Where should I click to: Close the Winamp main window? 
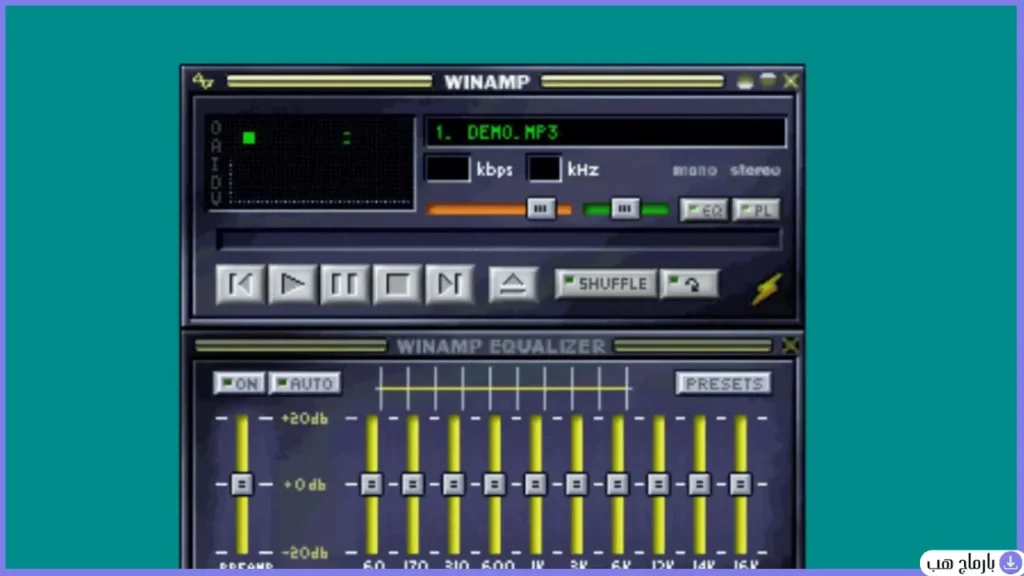pyautogui.click(x=791, y=81)
